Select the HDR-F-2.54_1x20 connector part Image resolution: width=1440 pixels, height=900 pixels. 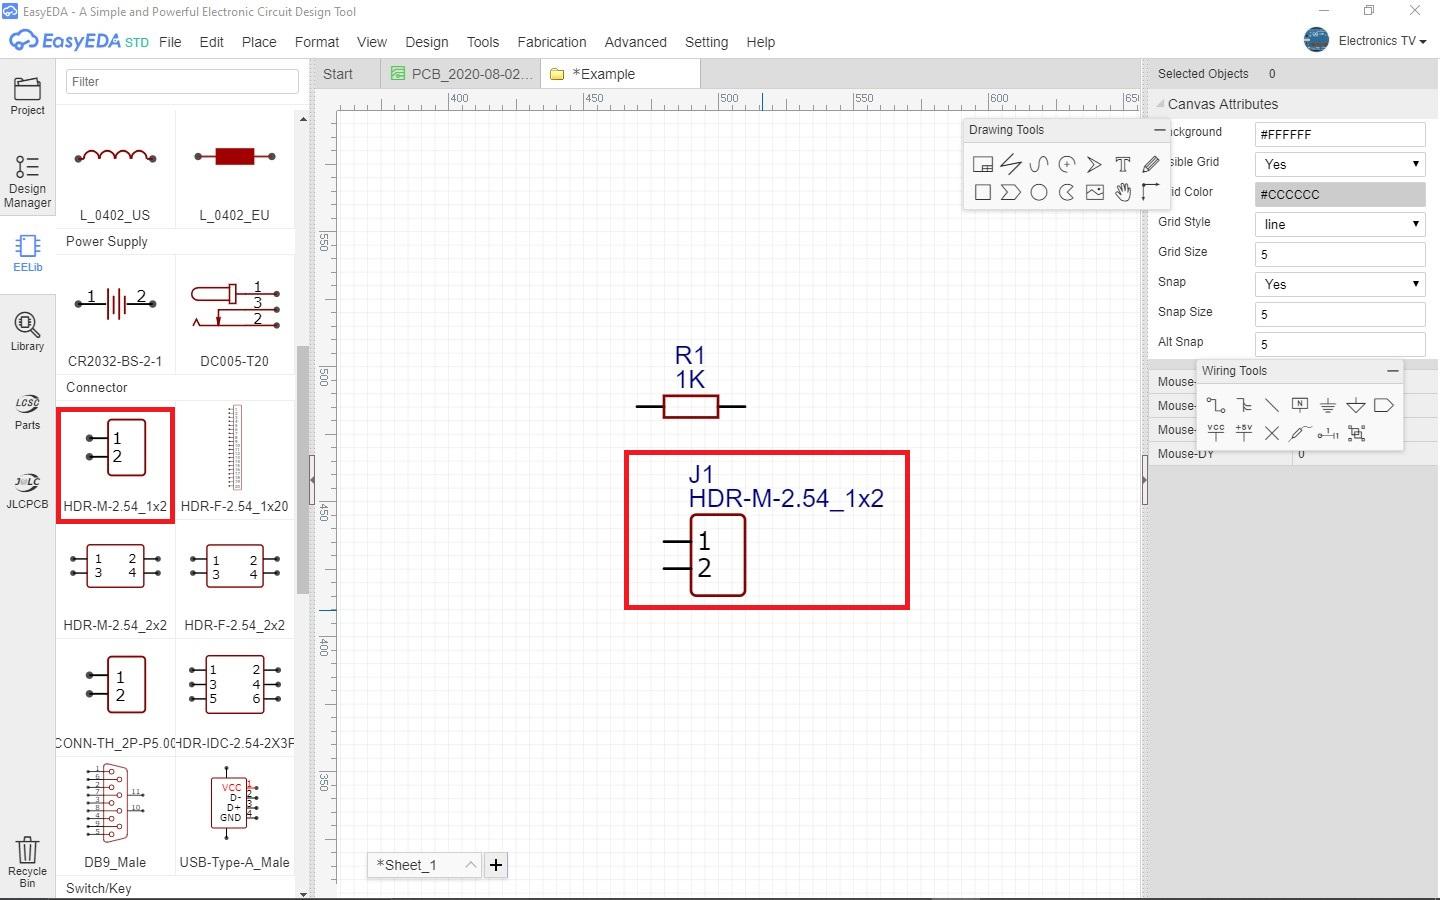[x=234, y=460]
